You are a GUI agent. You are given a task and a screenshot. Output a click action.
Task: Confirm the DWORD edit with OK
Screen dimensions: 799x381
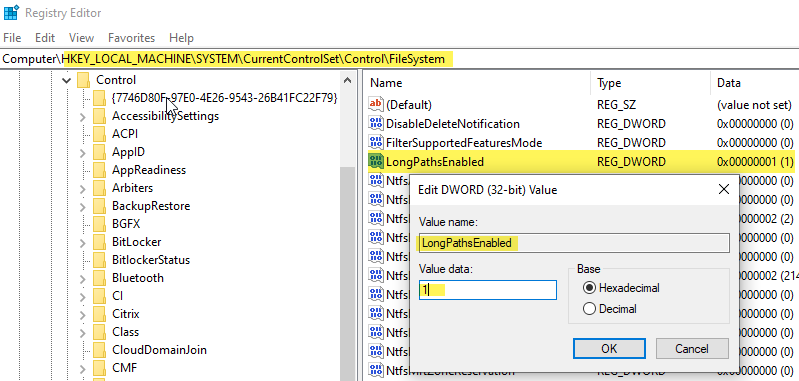[x=609, y=348]
